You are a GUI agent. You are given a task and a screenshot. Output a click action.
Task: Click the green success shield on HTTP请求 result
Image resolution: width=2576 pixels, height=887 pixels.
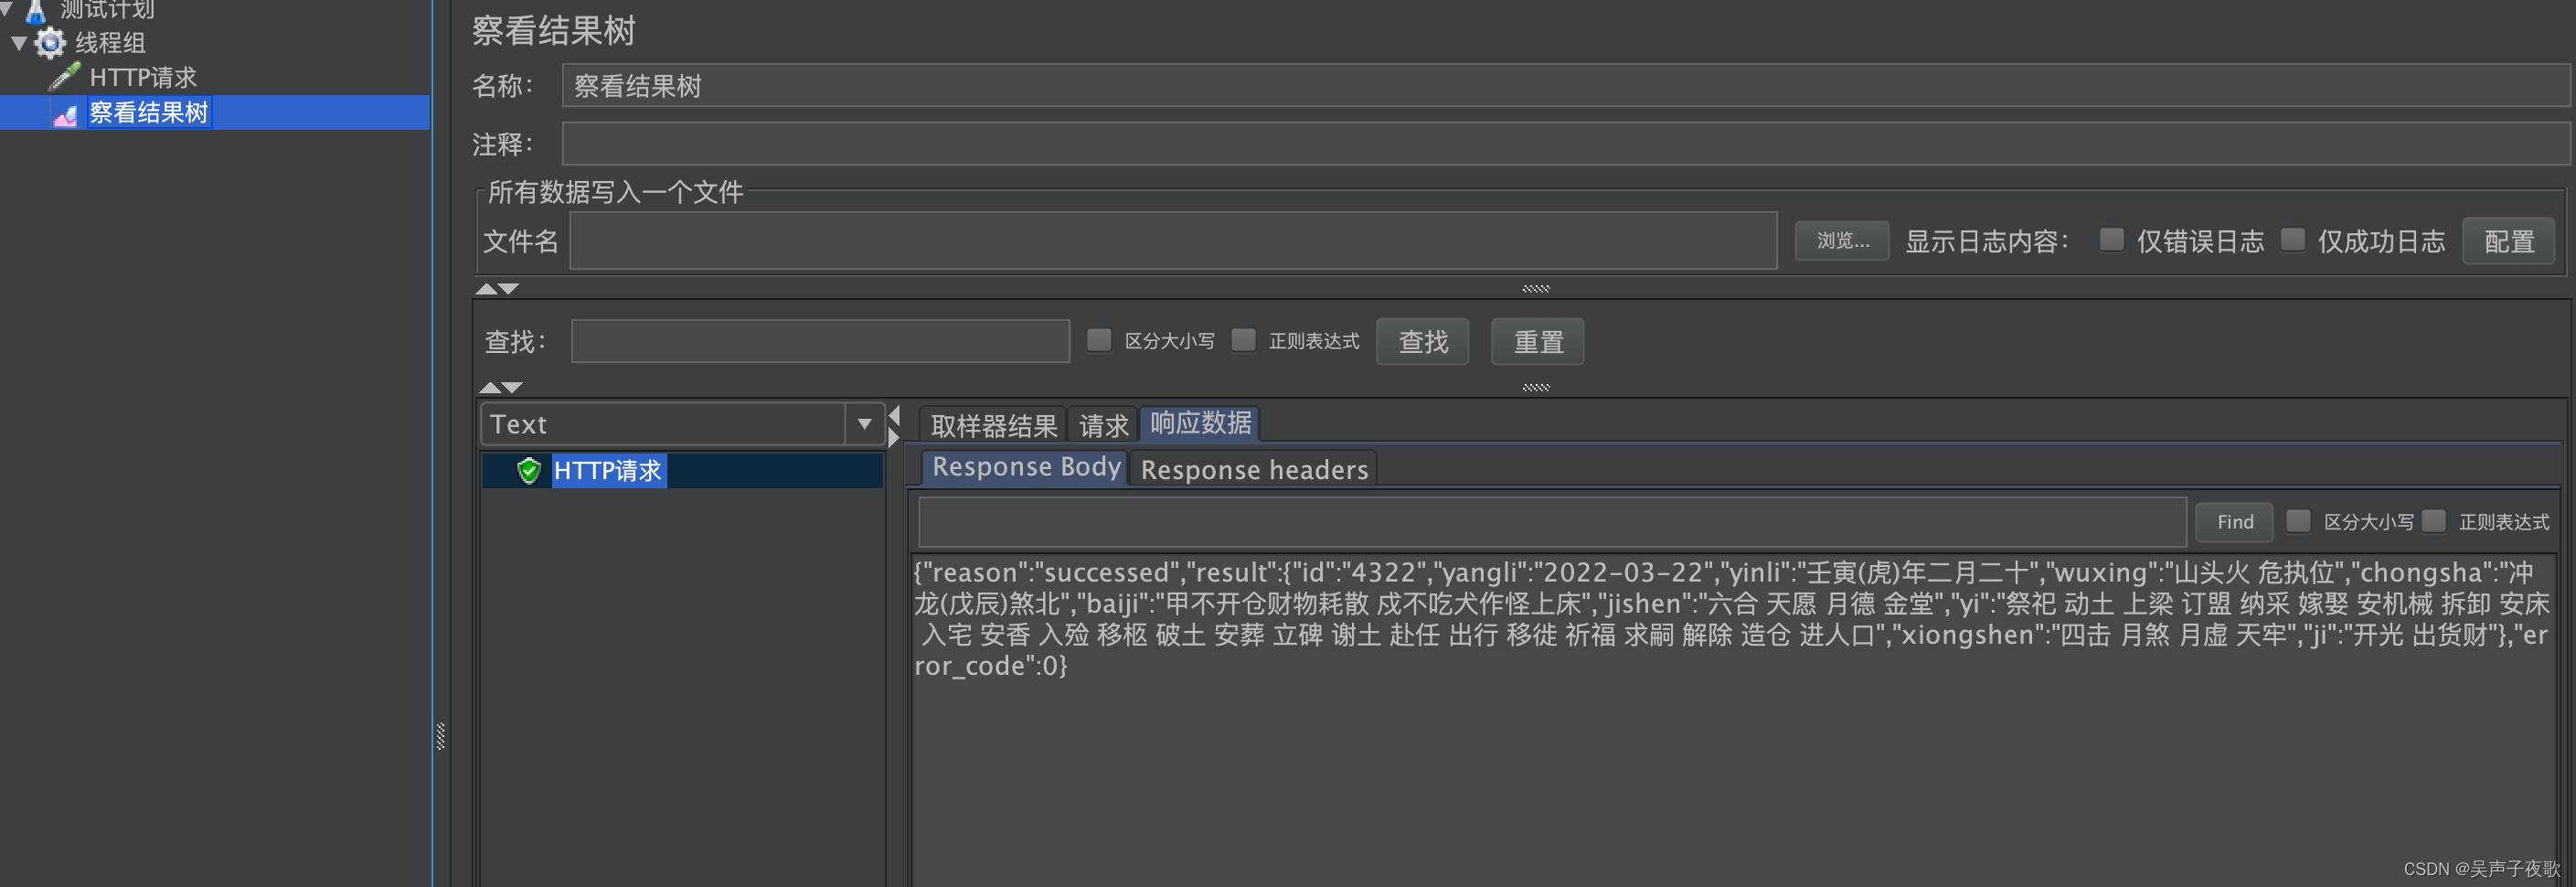(x=529, y=471)
